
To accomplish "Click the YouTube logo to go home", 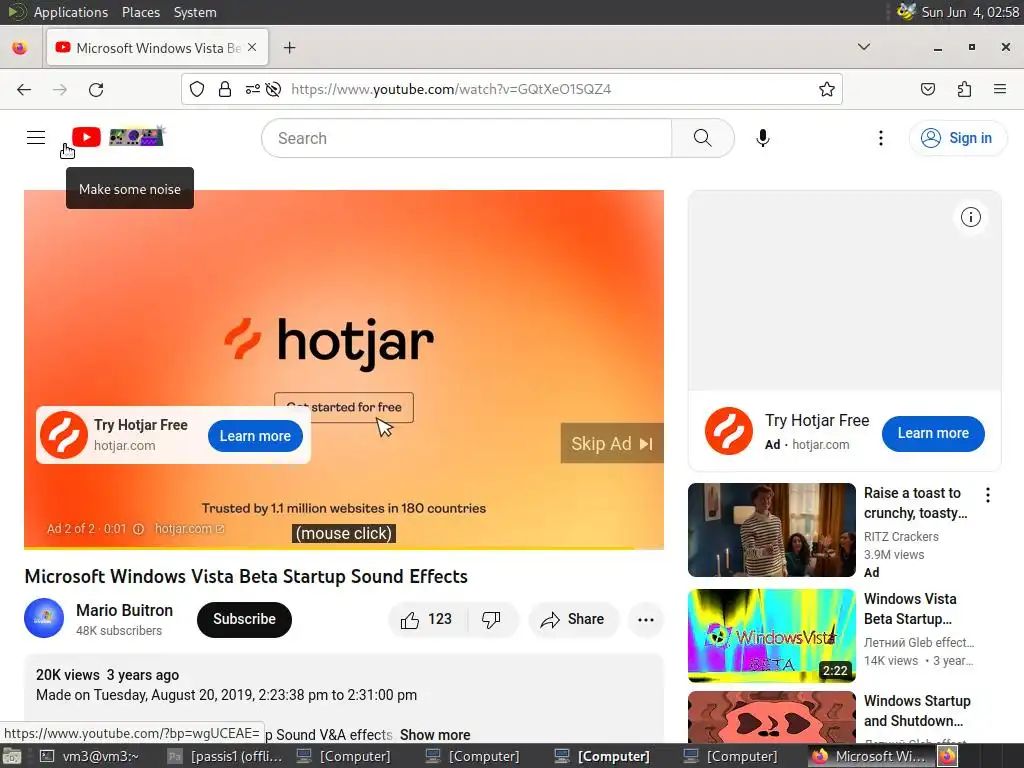I will pos(86,137).
